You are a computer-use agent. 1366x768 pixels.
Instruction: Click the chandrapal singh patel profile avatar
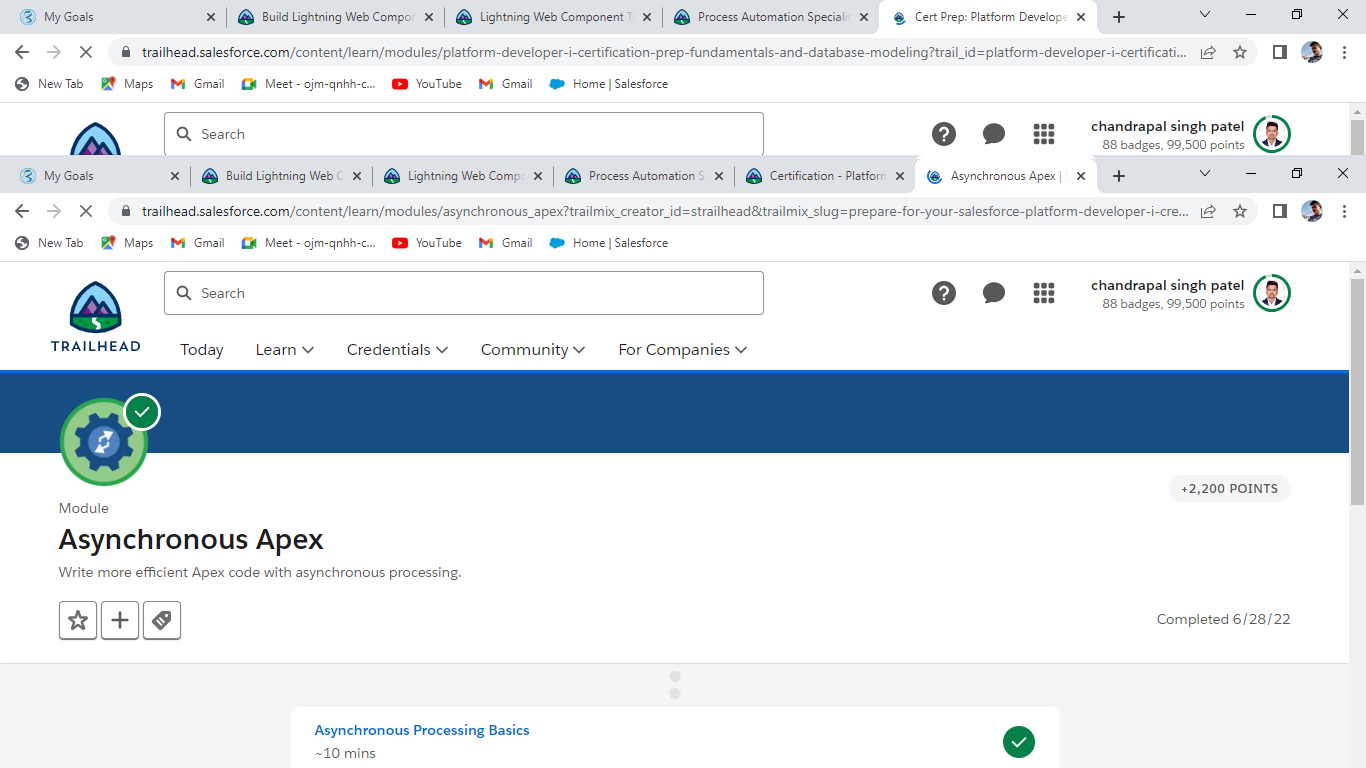(1272, 293)
